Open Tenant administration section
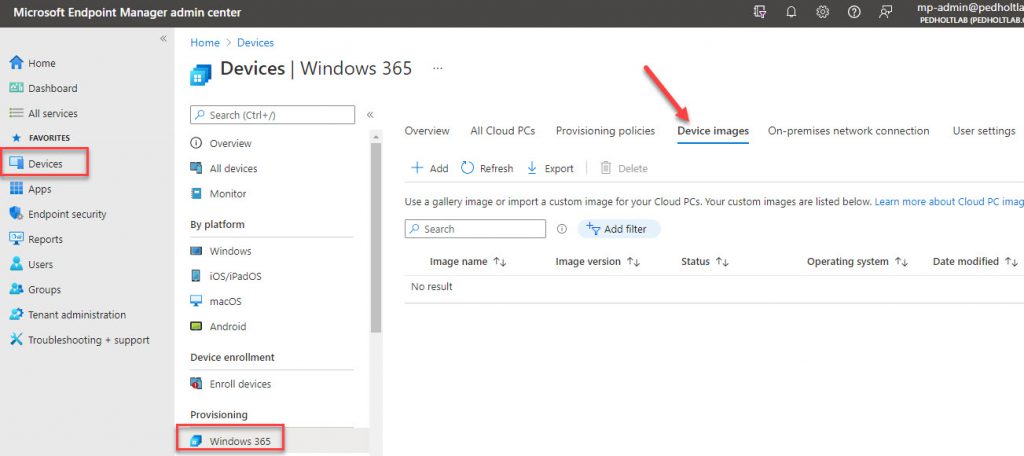 tap(76, 315)
